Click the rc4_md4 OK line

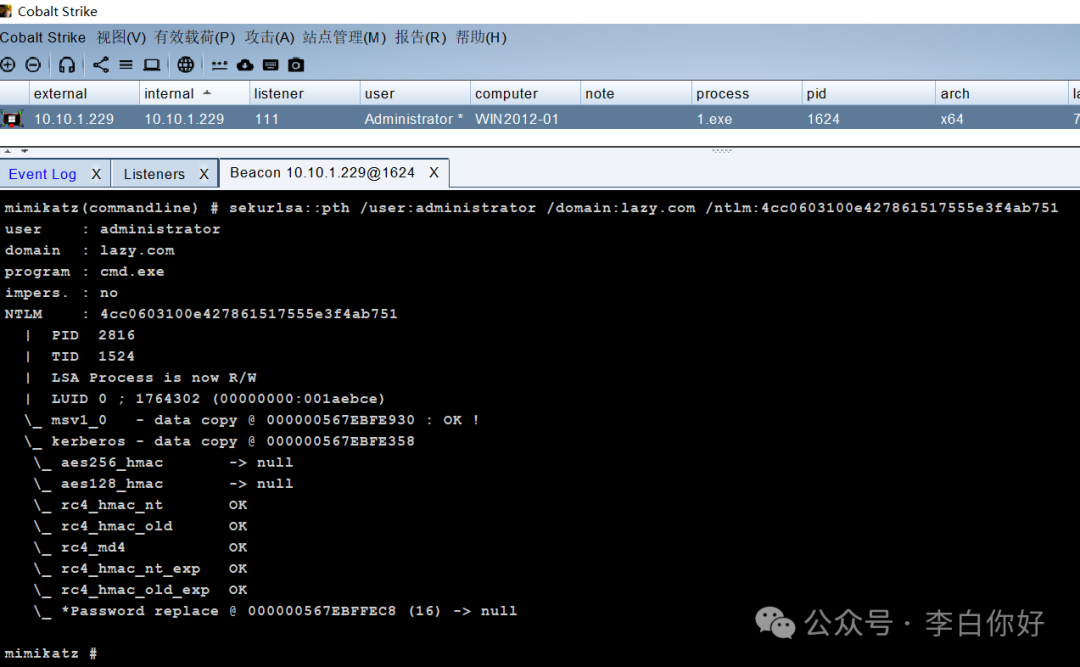(x=141, y=547)
